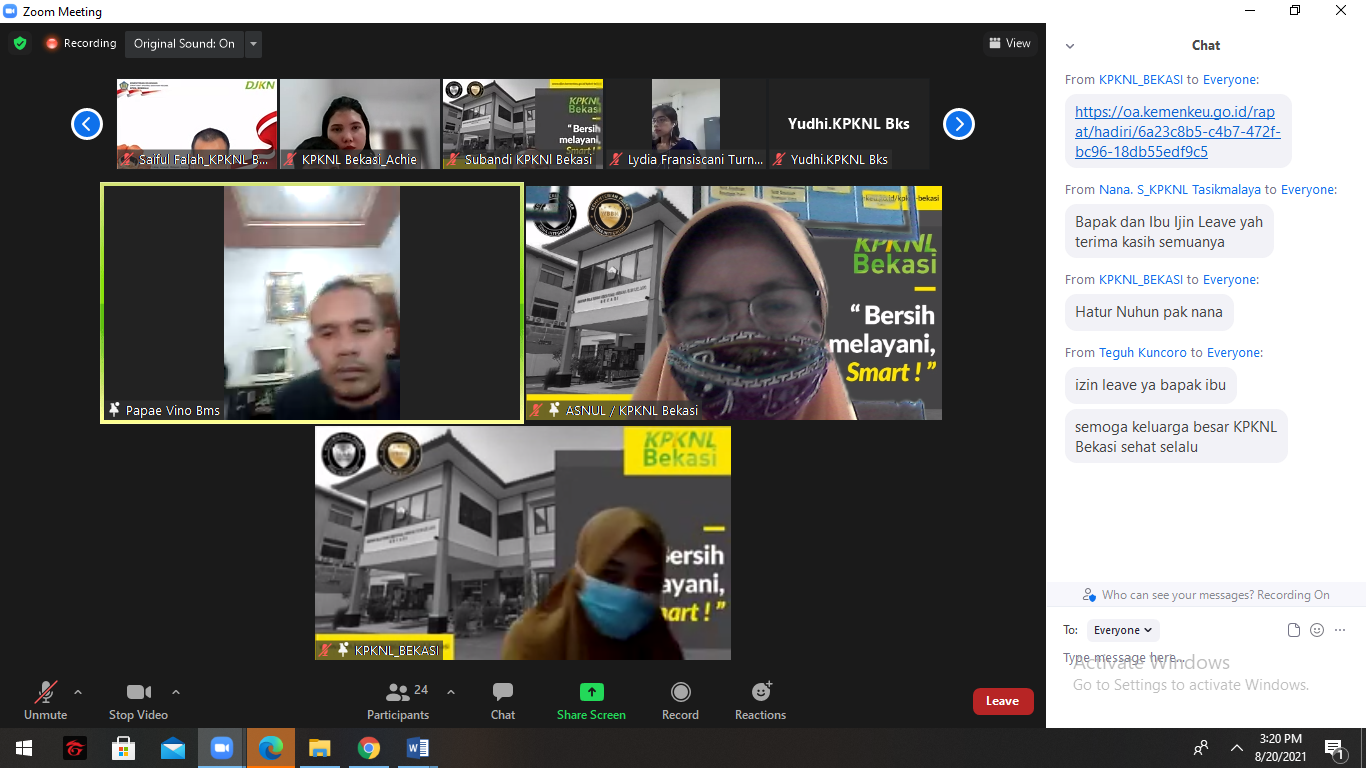Click the red Leave button
The width and height of the screenshot is (1366, 768).
click(x=1002, y=701)
